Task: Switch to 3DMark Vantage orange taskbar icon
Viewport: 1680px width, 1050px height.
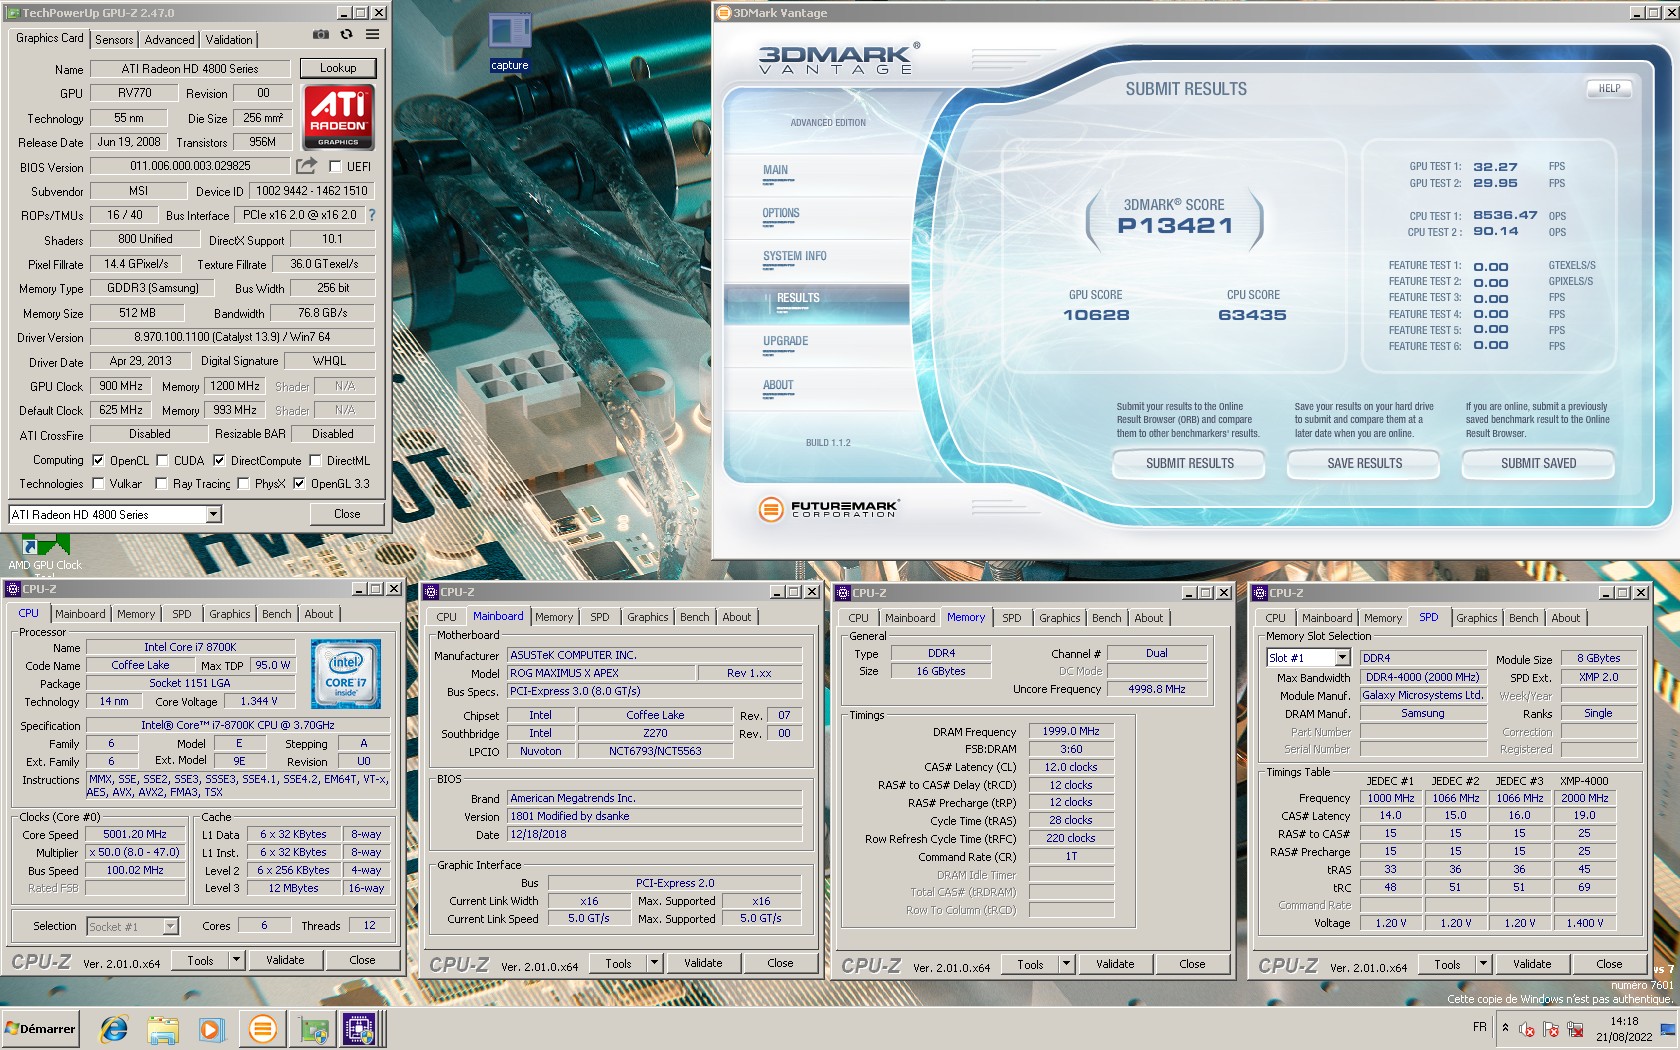Action: pos(262,1028)
